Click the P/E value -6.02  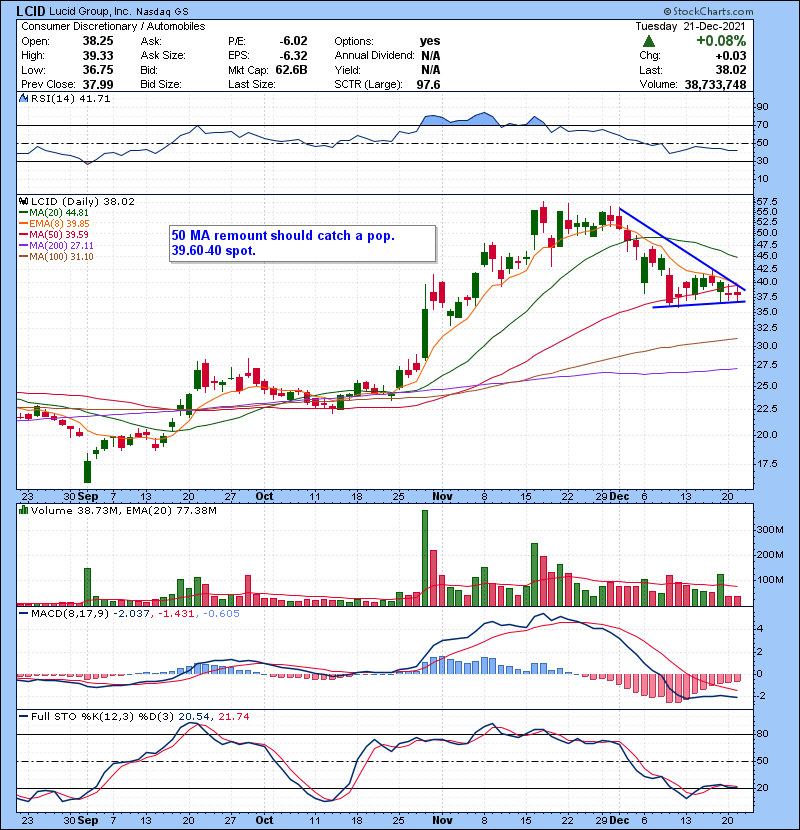(x=293, y=41)
